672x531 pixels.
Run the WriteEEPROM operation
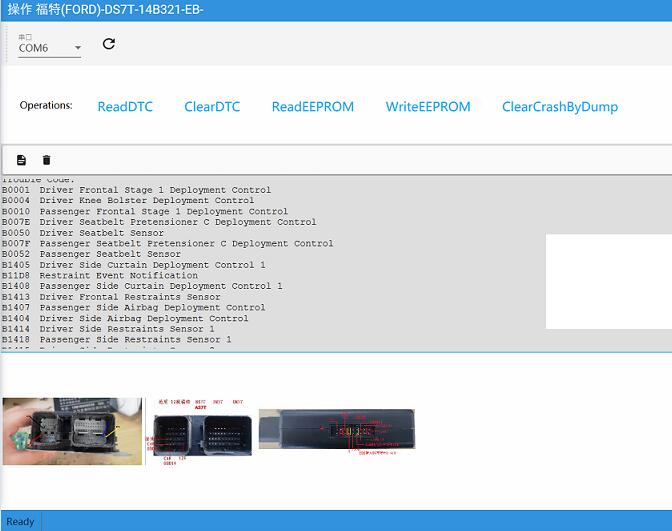coord(427,107)
